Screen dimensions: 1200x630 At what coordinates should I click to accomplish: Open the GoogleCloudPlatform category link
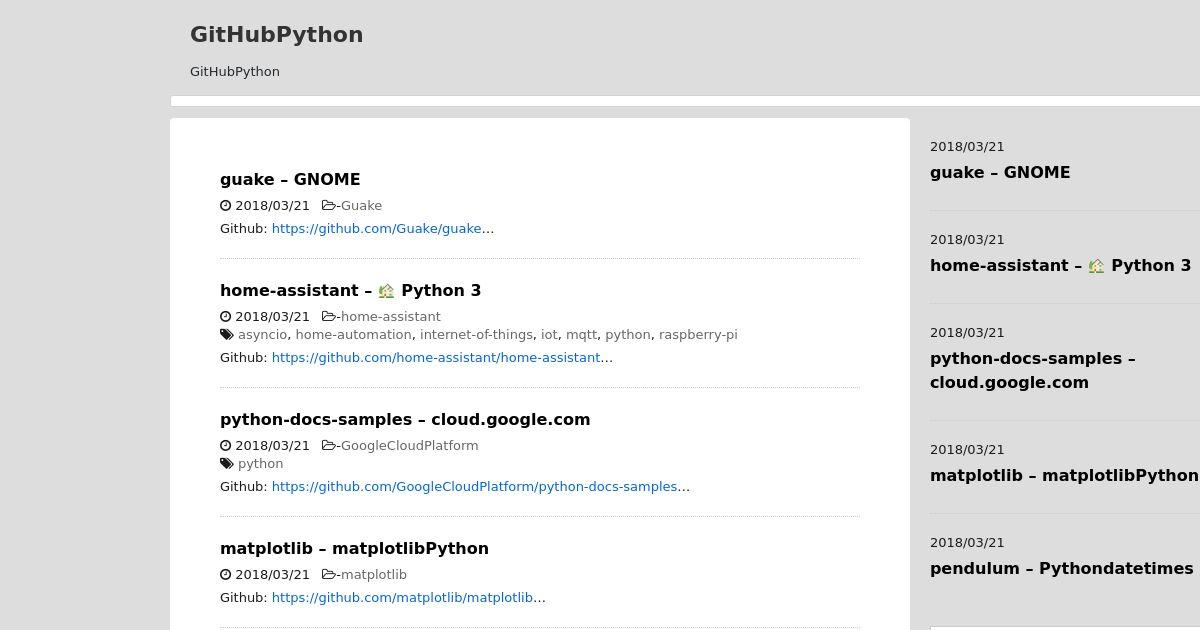[410, 446]
